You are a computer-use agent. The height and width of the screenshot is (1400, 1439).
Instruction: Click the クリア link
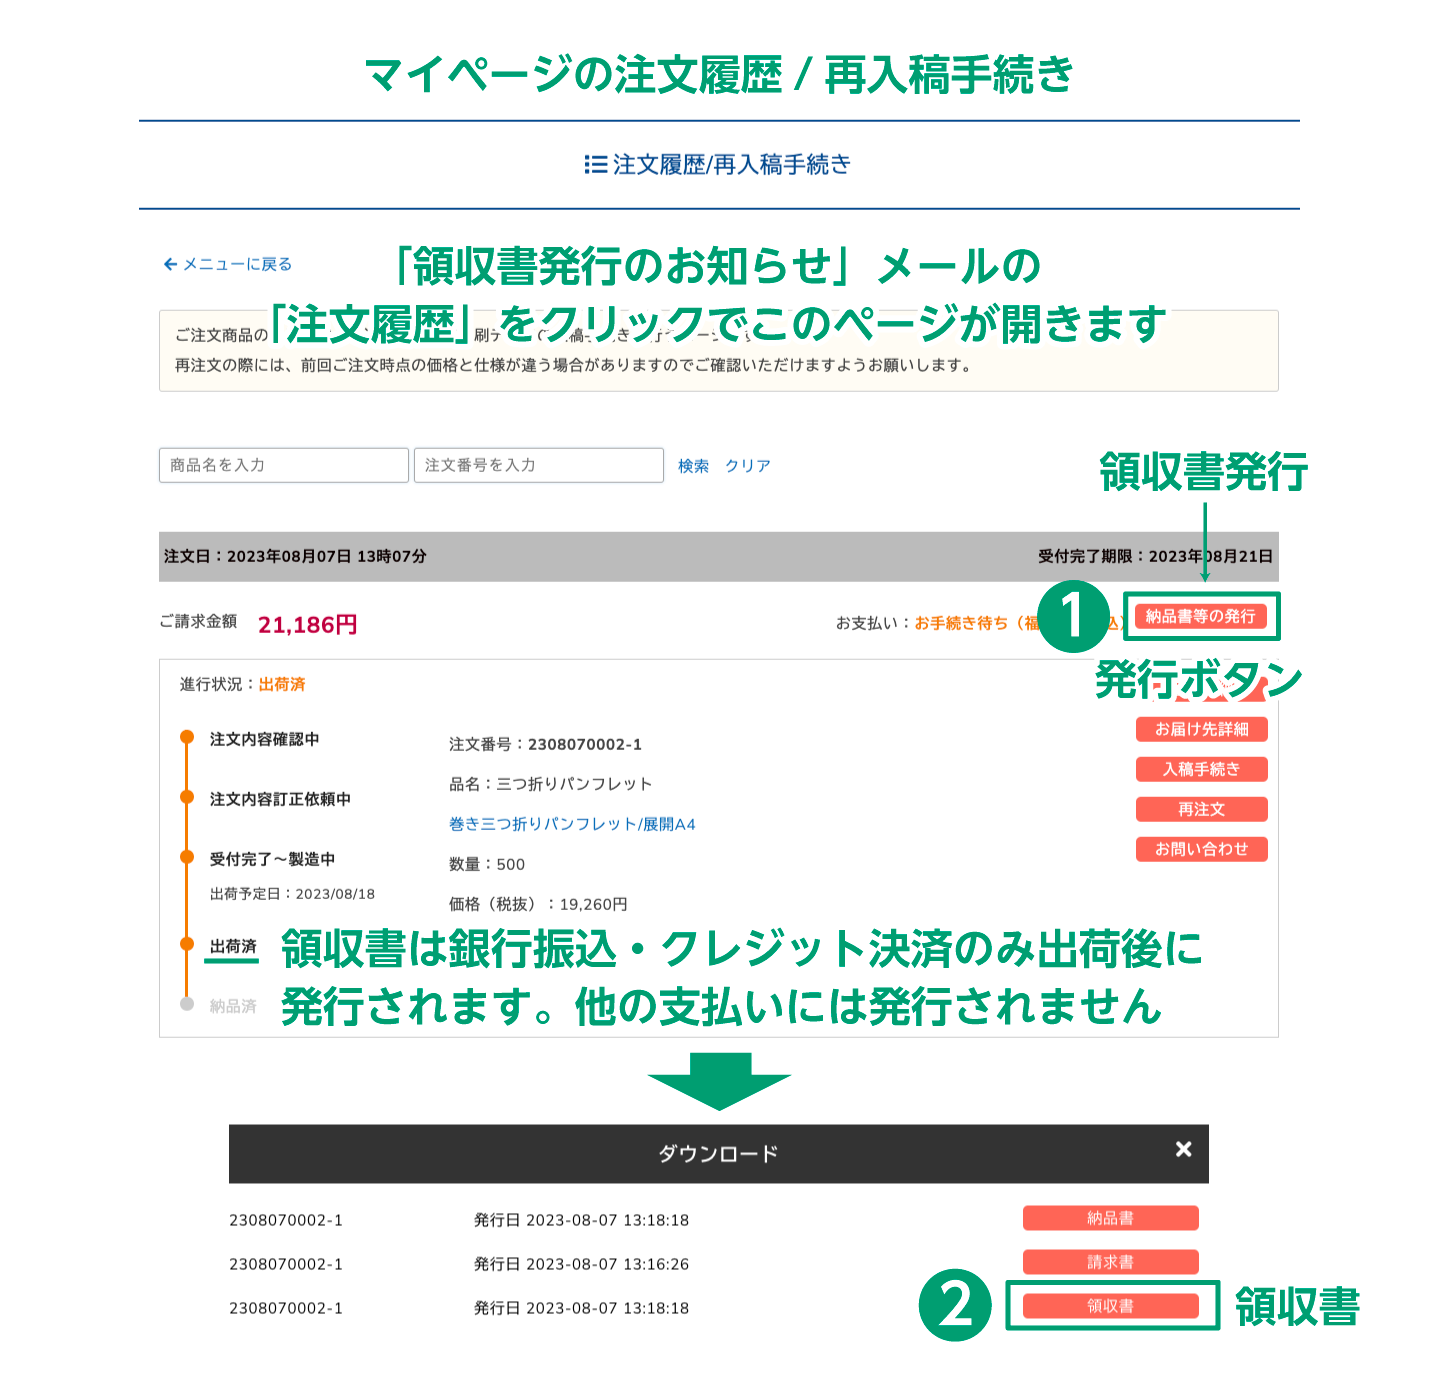748,466
